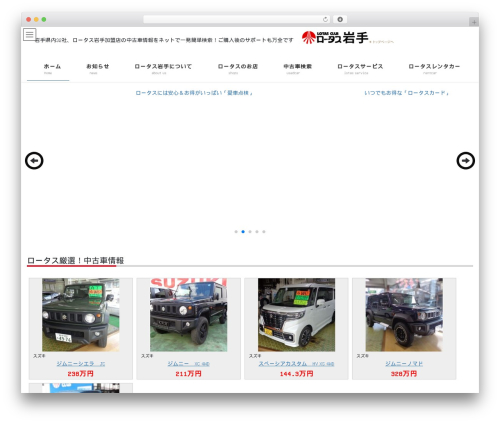Click the white Spacia Custom photo
500x423 pixels.
(x=296, y=315)
